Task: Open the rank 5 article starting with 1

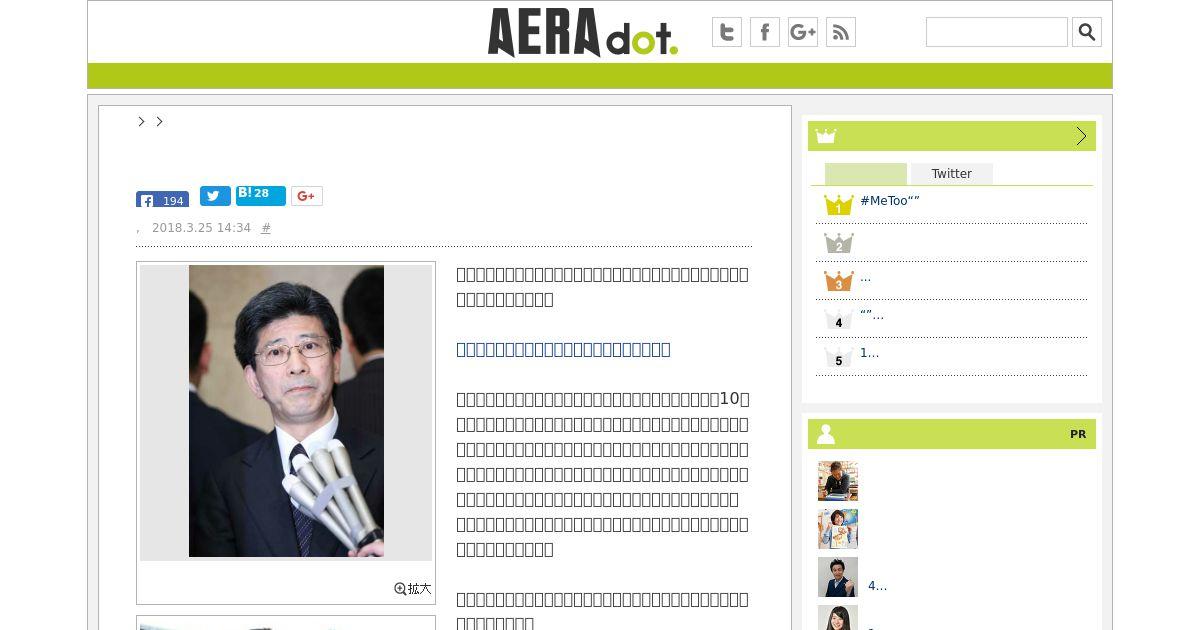Action: point(870,353)
